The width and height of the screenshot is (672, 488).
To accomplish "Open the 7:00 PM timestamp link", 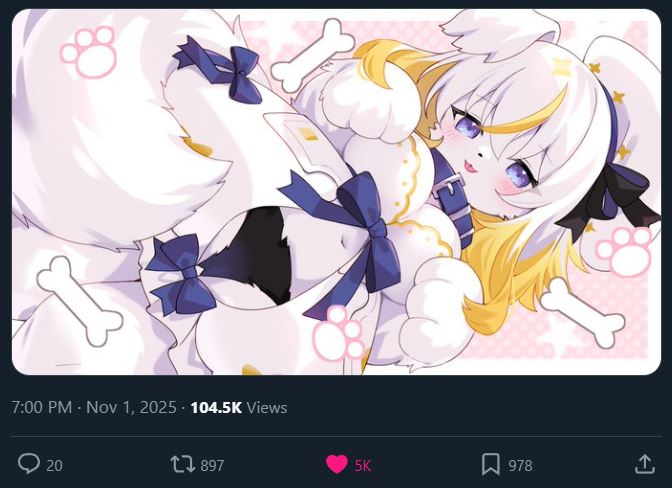I will [x=42, y=407].
